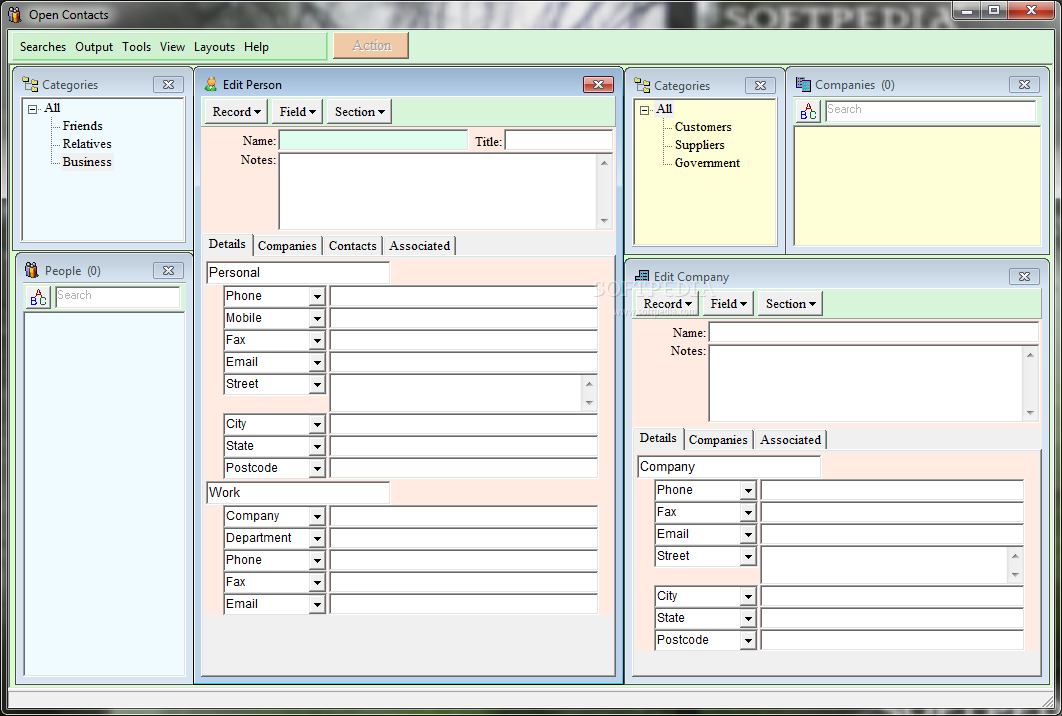
Task: Collapse the All node in left Categories tree
Action: click(x=33, y=109)
